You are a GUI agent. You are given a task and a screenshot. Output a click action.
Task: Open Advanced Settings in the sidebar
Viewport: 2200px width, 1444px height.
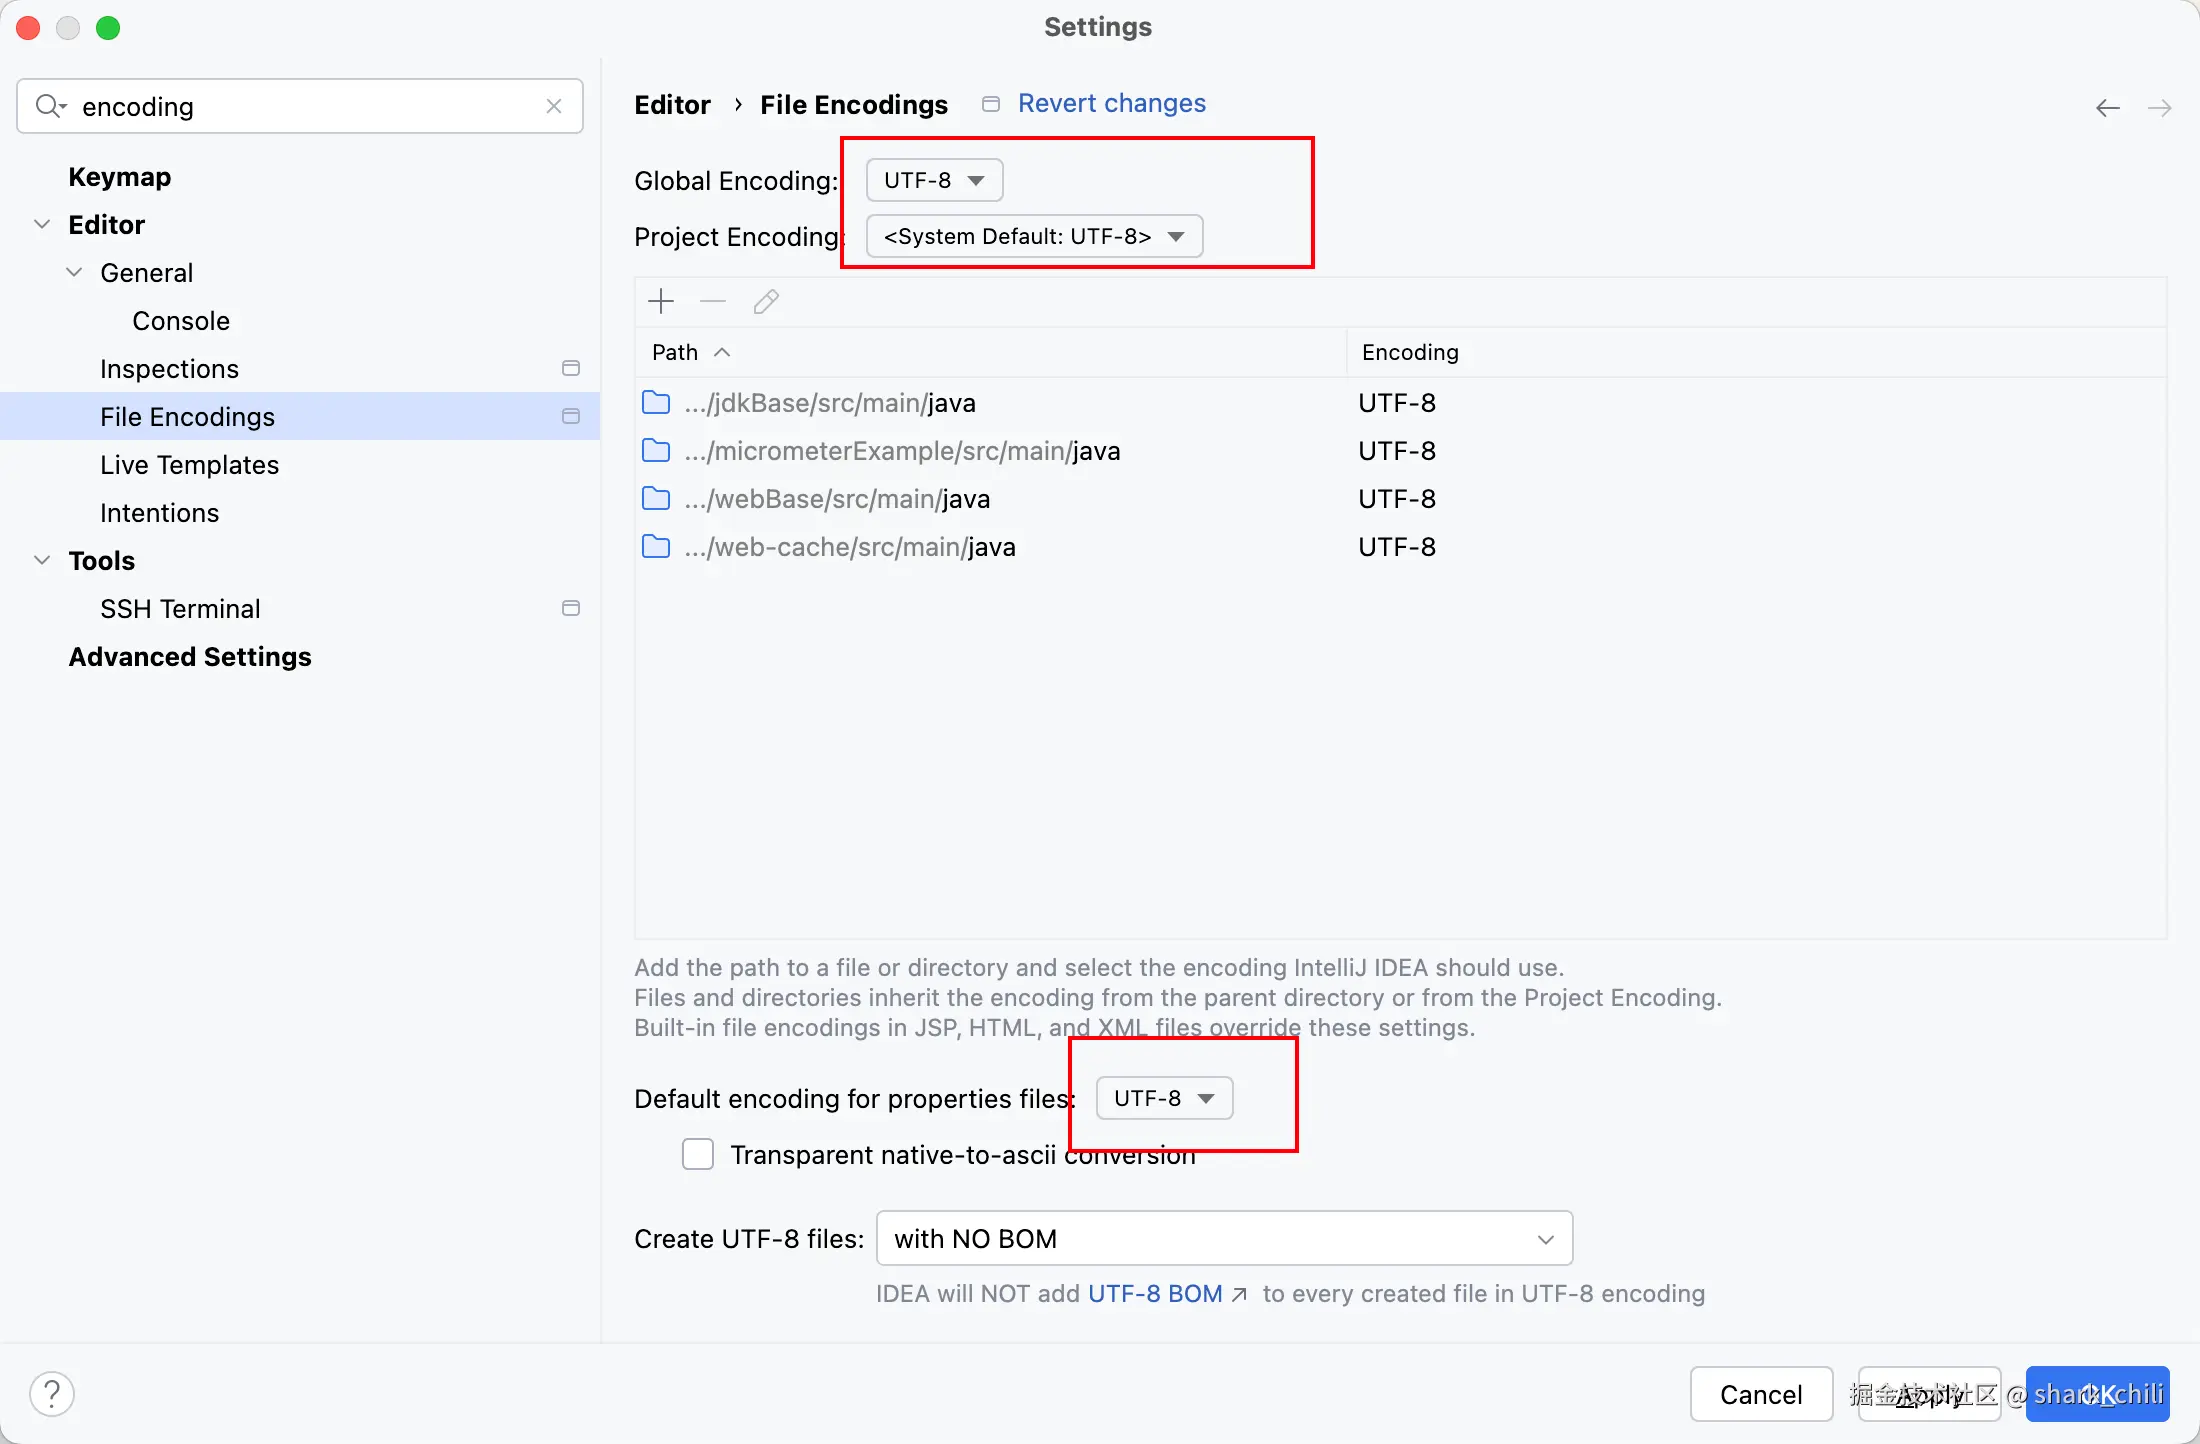point(190,657)
